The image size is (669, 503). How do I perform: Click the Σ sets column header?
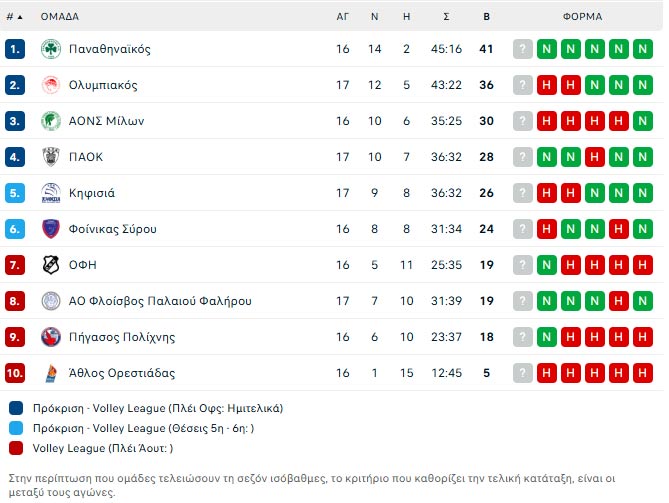tap(446, 17)
